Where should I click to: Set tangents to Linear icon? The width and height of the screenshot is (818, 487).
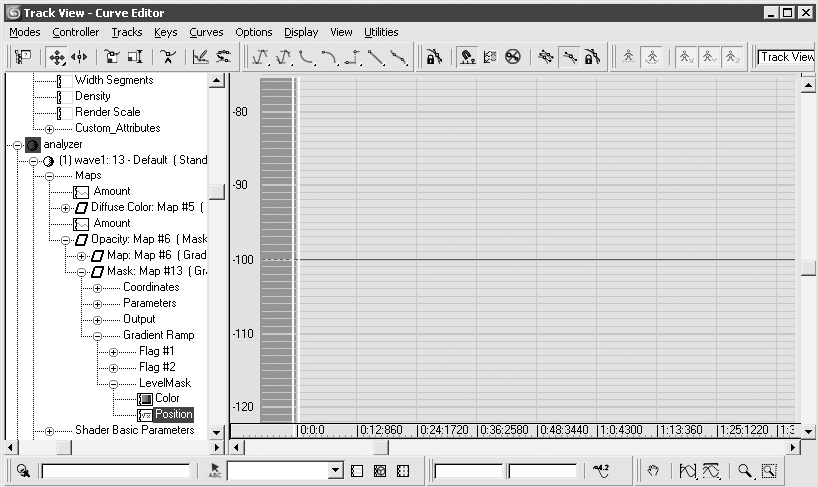pos(376,57)
